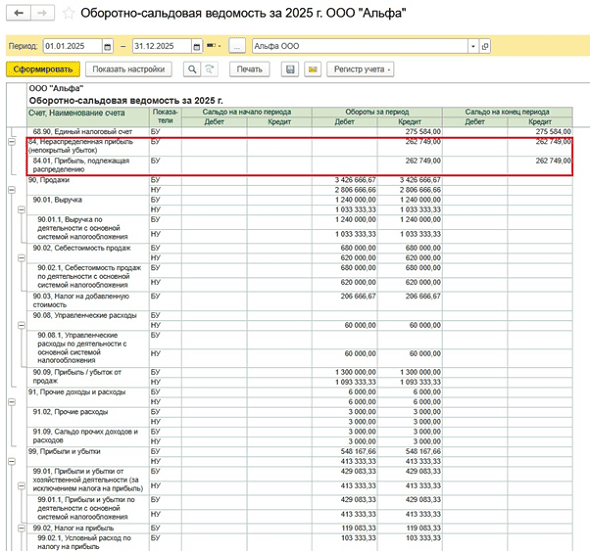The width and height of the screenshot is (590, 551).
Task: Select the 90.01, Выручка account cell
Action: [x=88, y=205]
